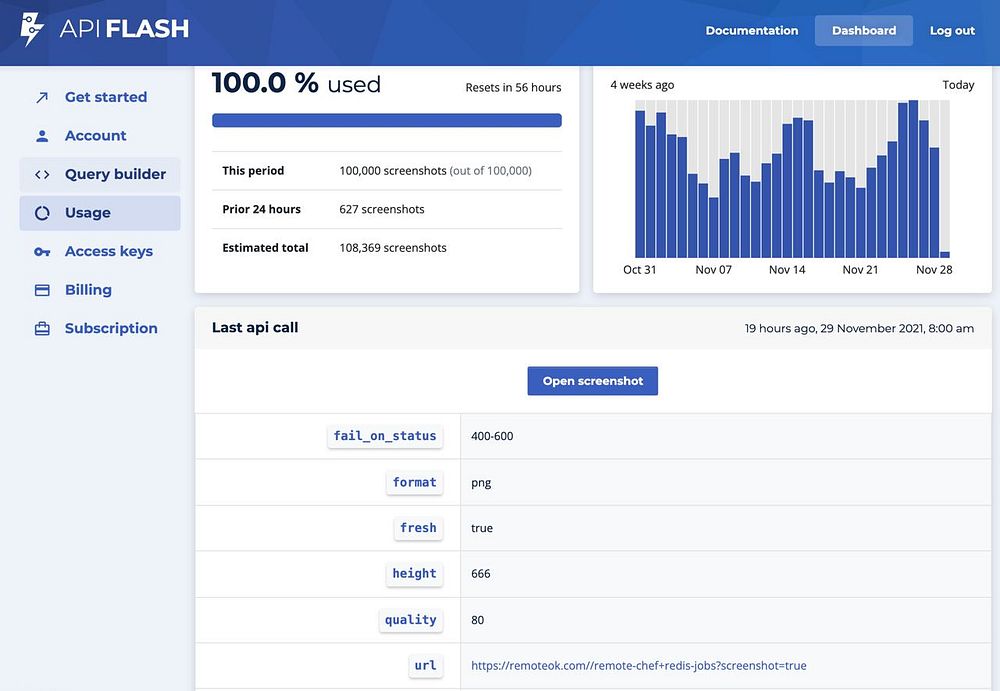The width and height of the screenshot is (1000, 691).
Task: Open Query builder from sidebar
Action: click(x=99, y=174)
